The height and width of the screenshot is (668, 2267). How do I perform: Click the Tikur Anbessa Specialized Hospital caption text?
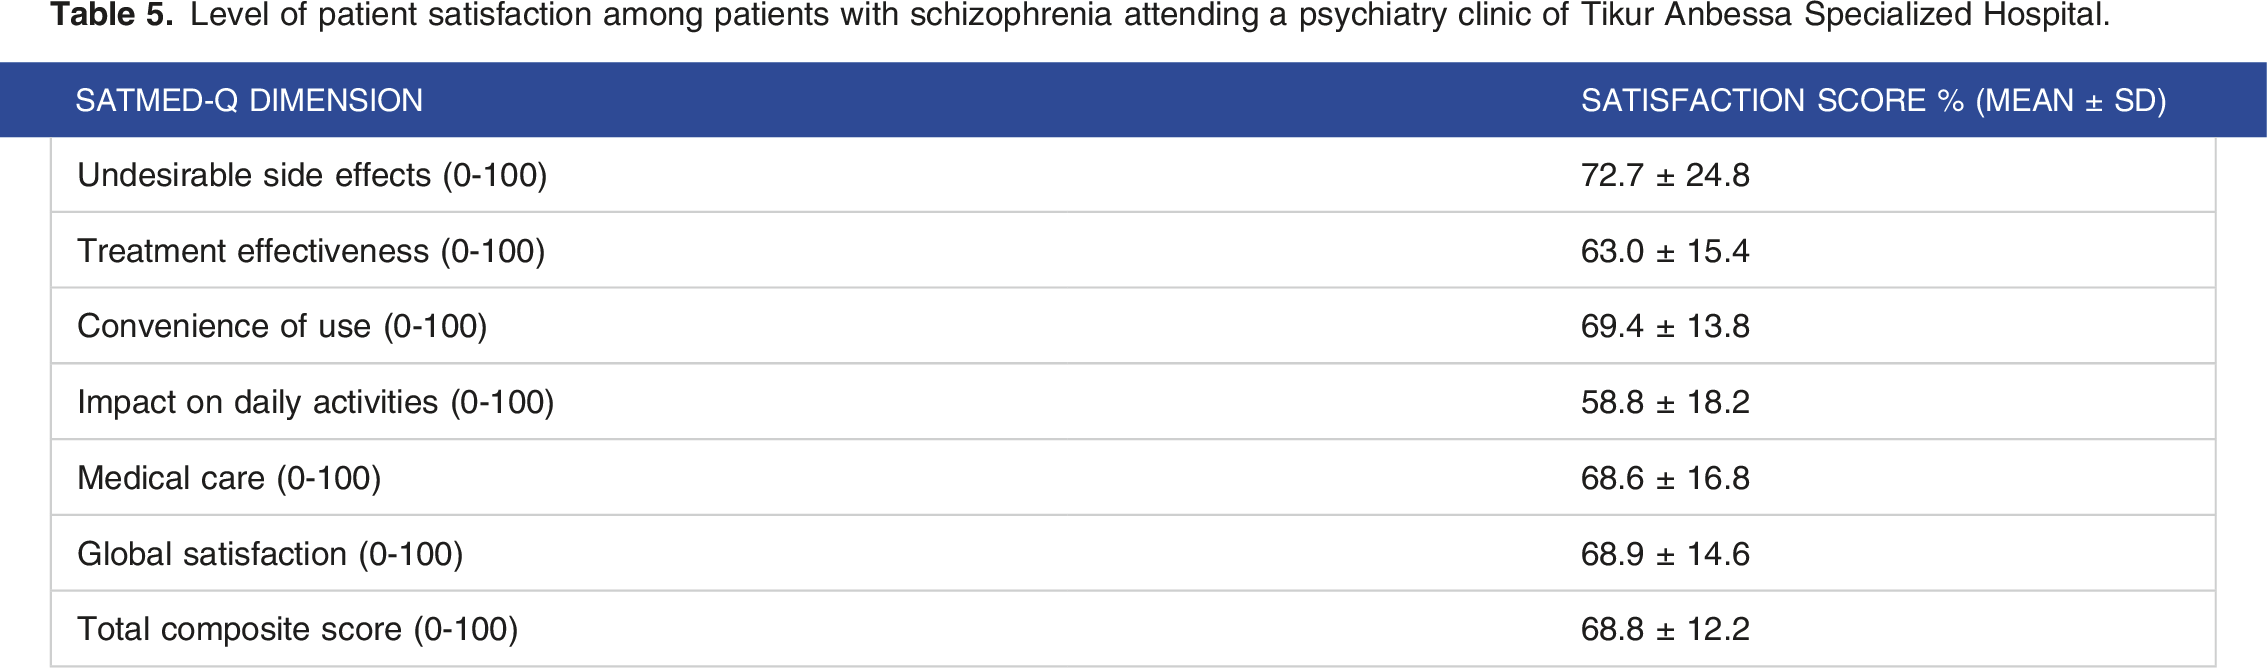point(1845,15)
